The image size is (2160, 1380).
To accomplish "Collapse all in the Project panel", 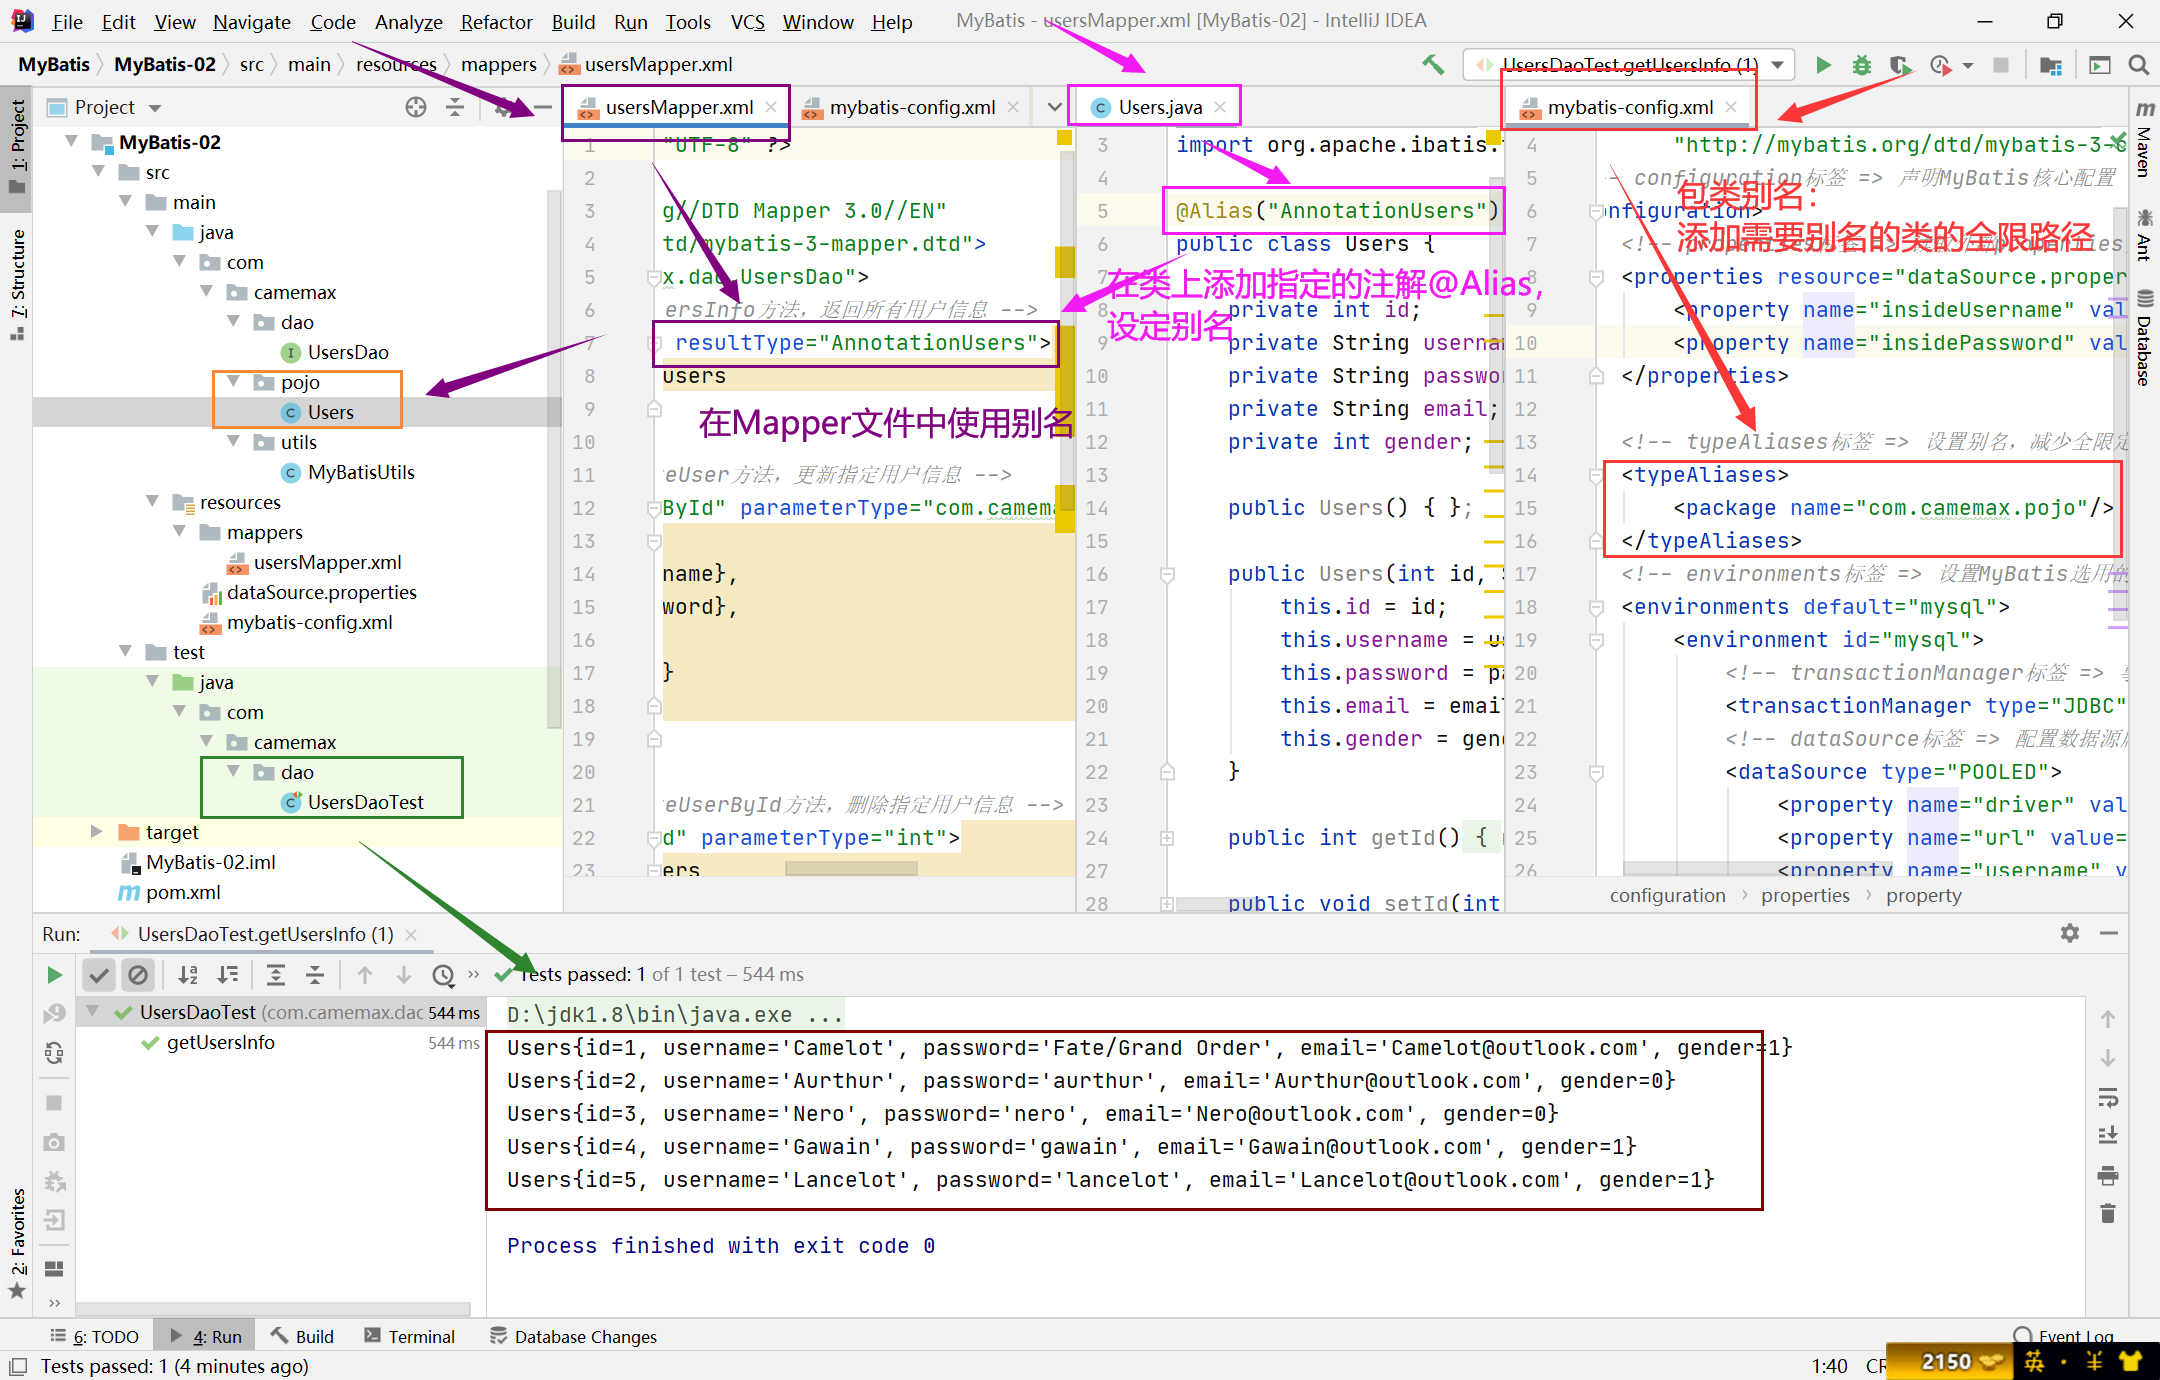I will click(x=455, y=107).
